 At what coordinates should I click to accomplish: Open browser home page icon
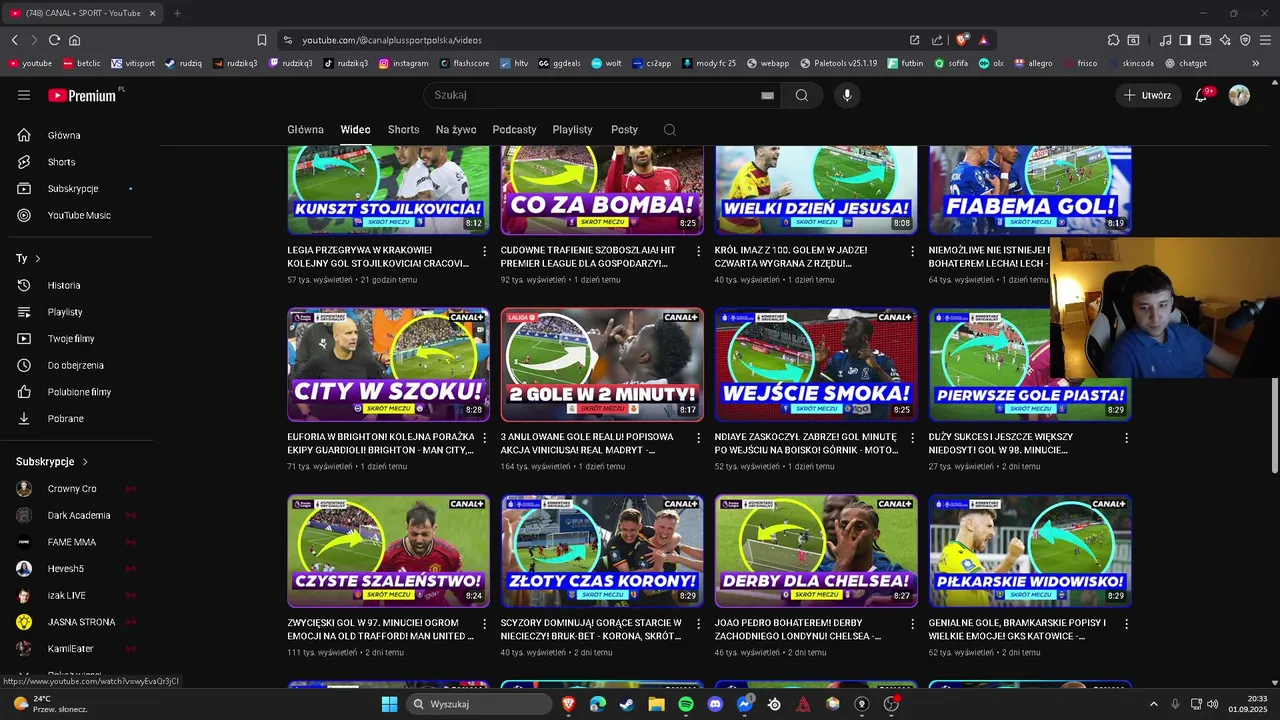[x=74, y=40]
